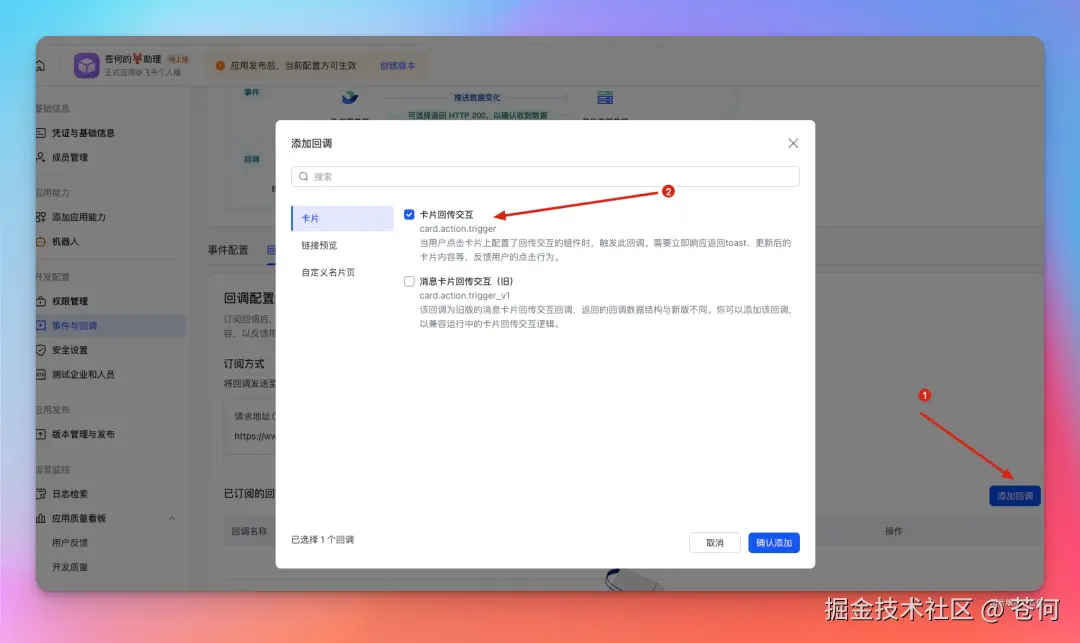Screen dimensions: 1080x643
Task: Click the 权限管理 shield icon
Action: pos(40,301)
